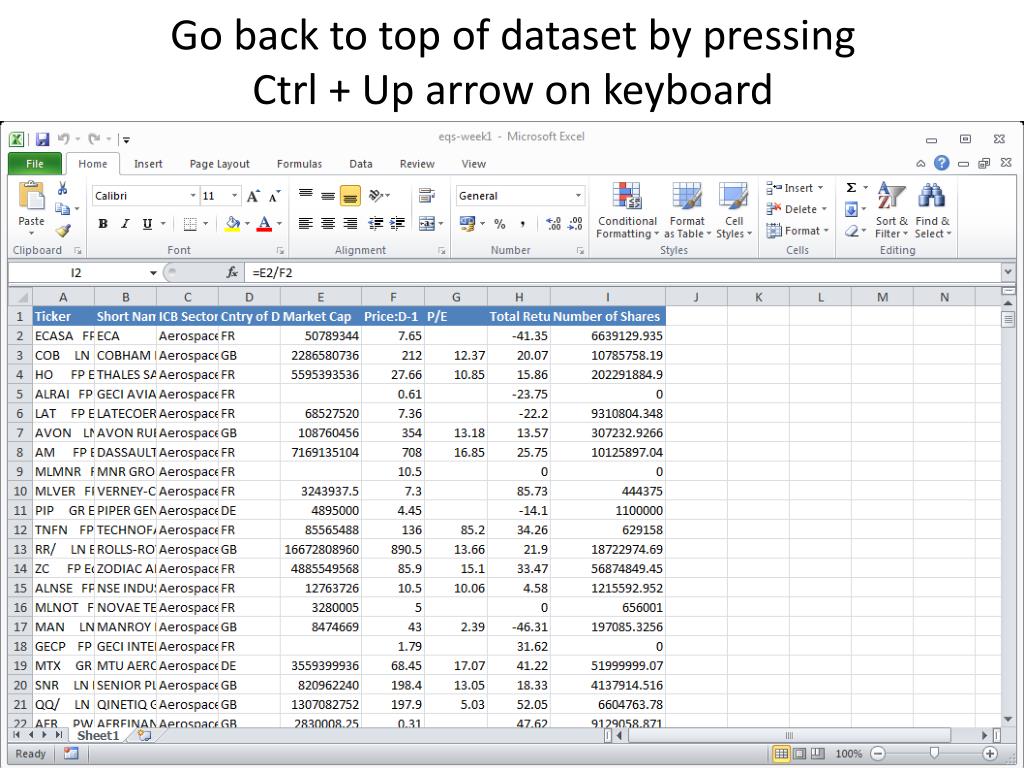The image size is (1024, 768).
Task: Toggle Italic formatting
Action: (125, 224)
